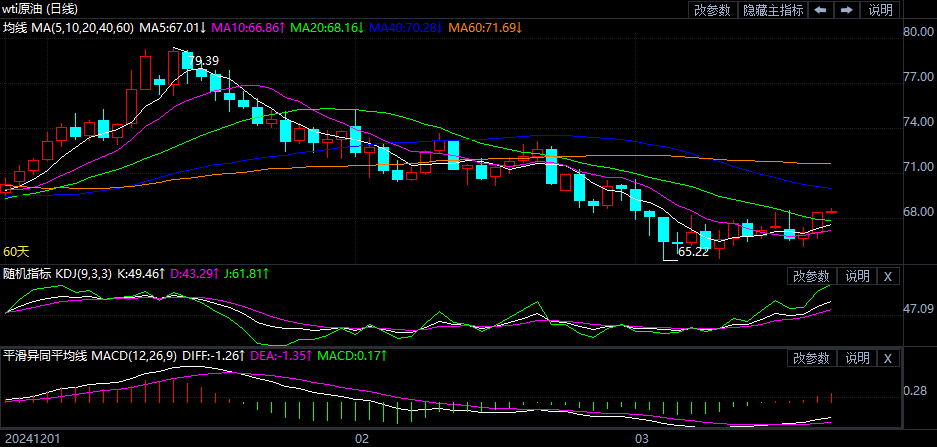Select the blue MA40 legend label
The width and height of the screenshot is (937, 447).
tap(406, 28)
